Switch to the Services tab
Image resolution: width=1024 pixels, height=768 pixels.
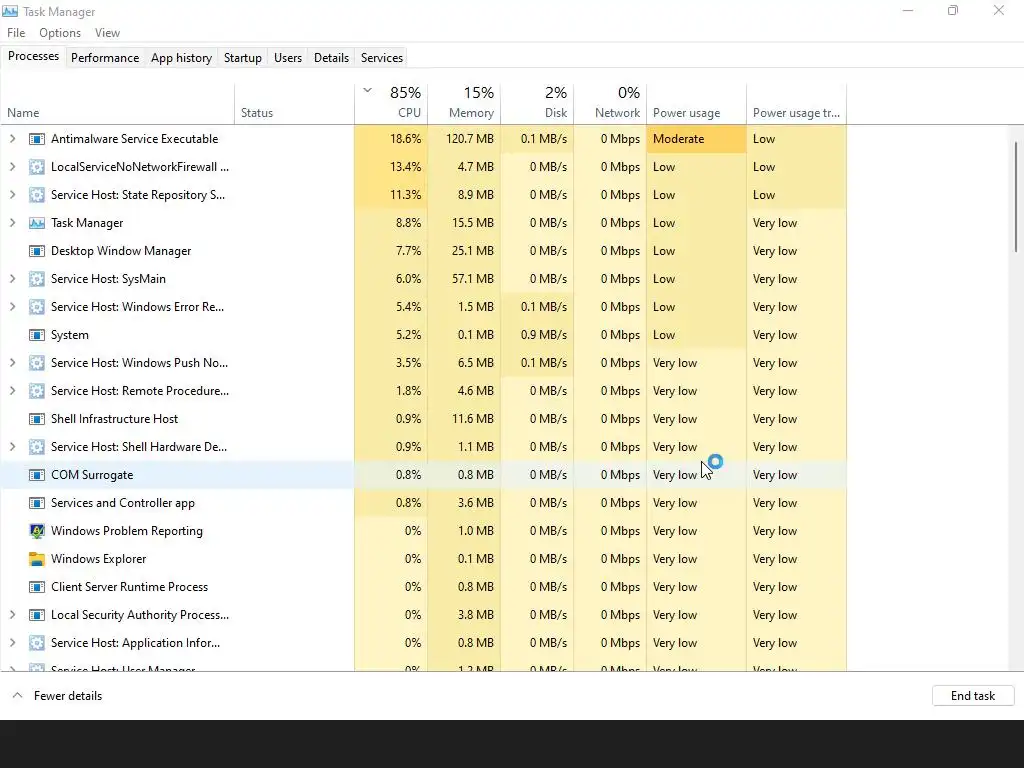(x=382, y=57)
